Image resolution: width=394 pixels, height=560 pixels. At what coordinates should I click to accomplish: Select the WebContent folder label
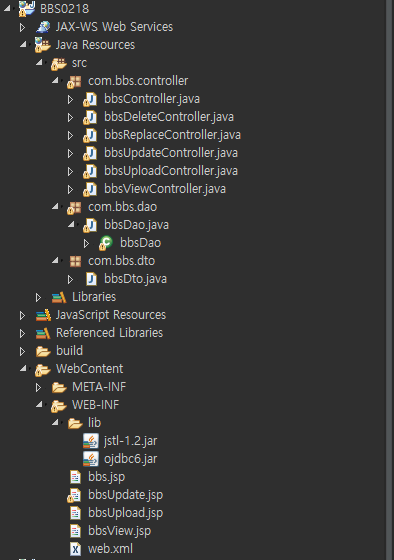tap(90, 369)
